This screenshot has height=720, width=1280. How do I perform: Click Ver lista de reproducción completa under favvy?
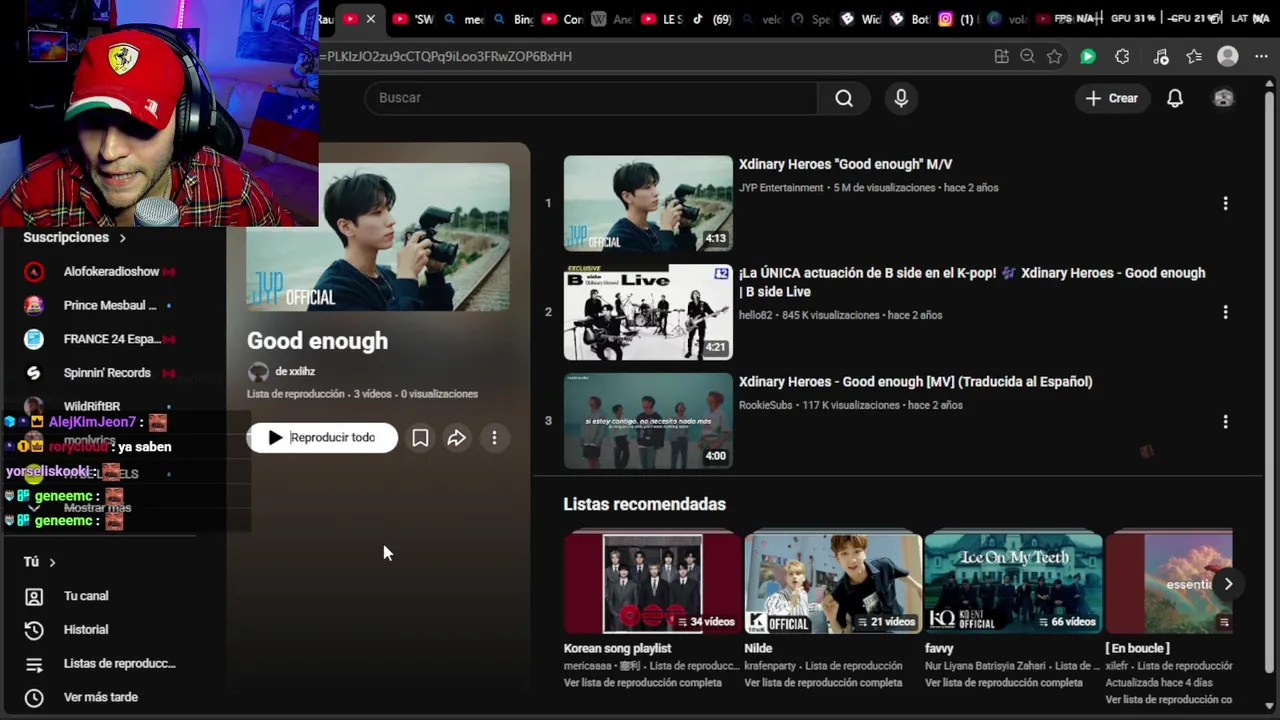coord(1004,683)
